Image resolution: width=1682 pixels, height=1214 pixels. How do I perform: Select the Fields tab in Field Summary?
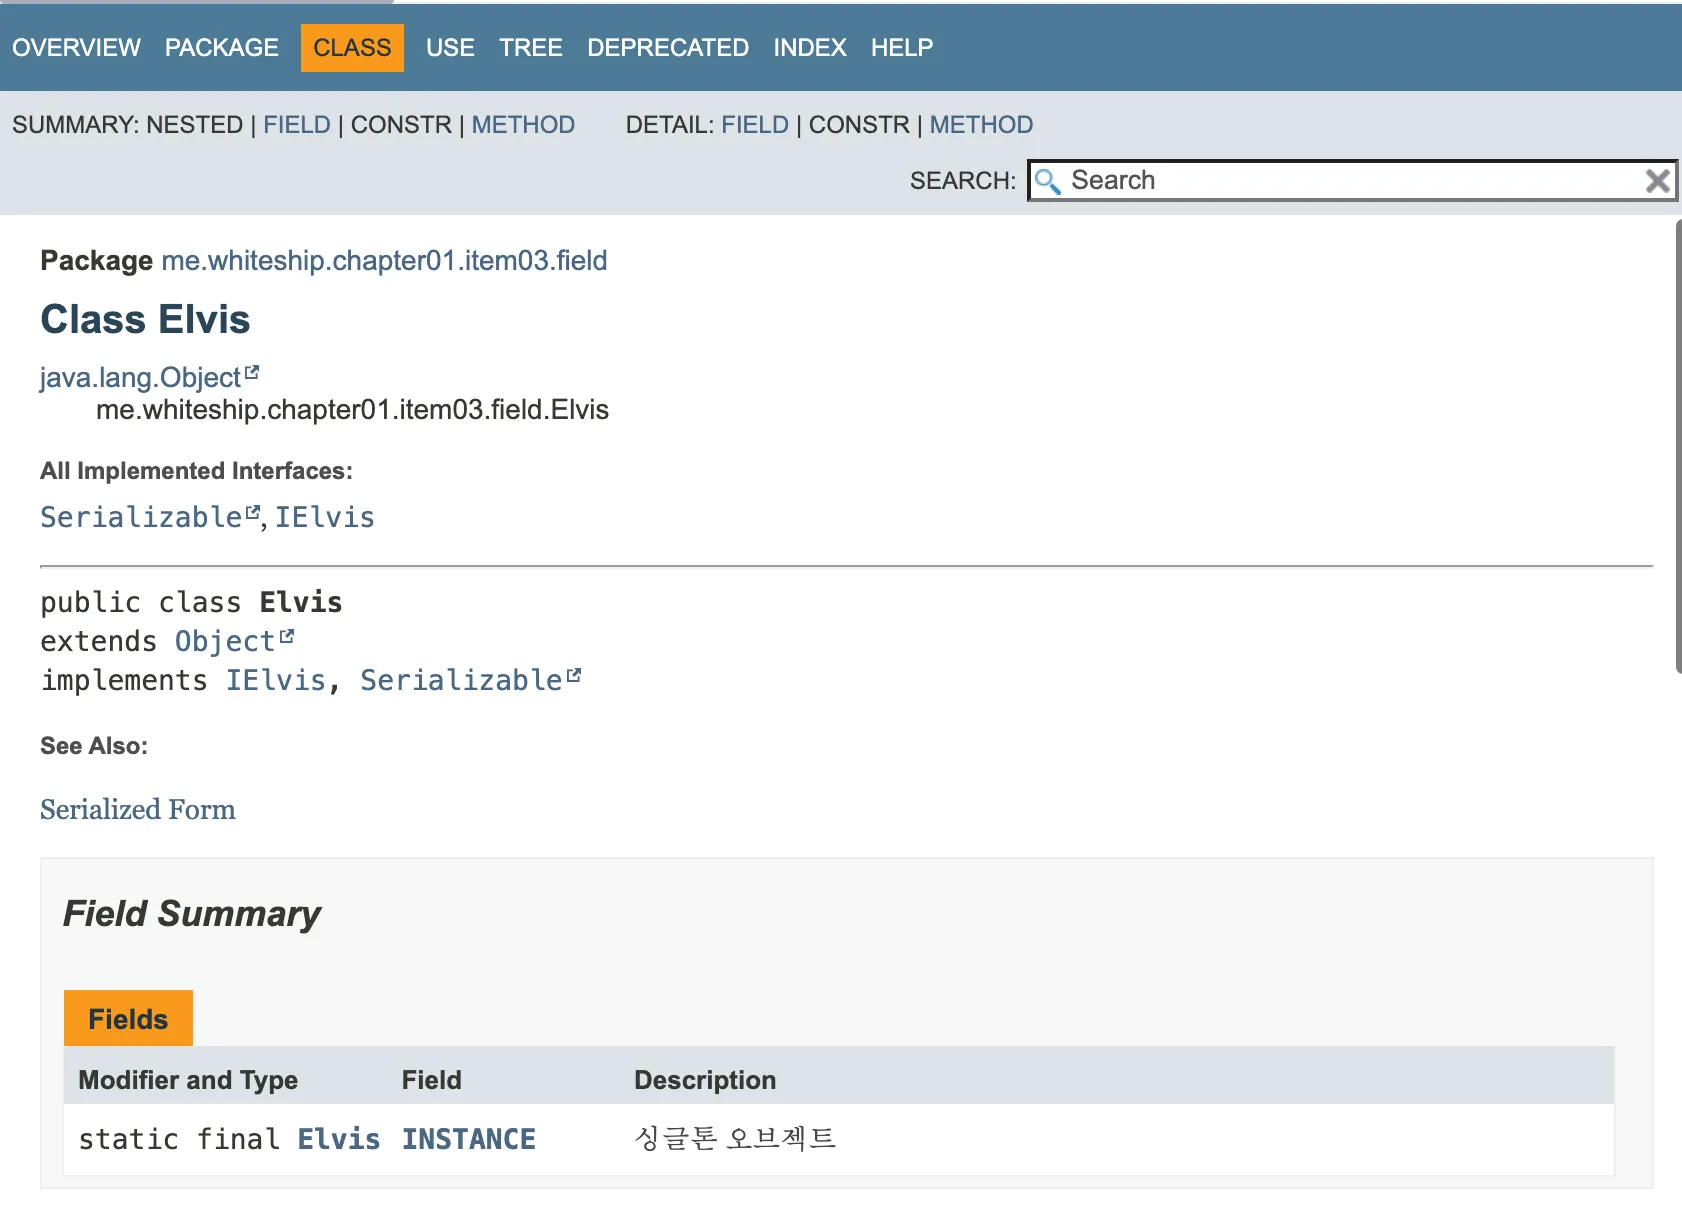click(128, 1019)
